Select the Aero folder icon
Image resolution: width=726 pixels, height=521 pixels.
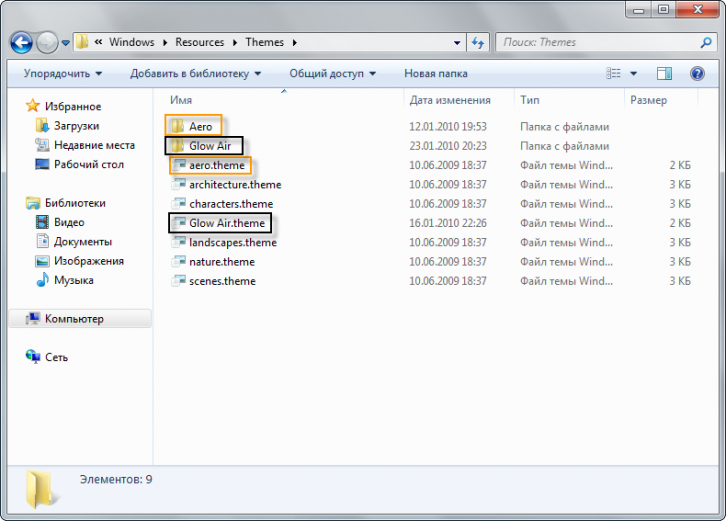point(177,127)
